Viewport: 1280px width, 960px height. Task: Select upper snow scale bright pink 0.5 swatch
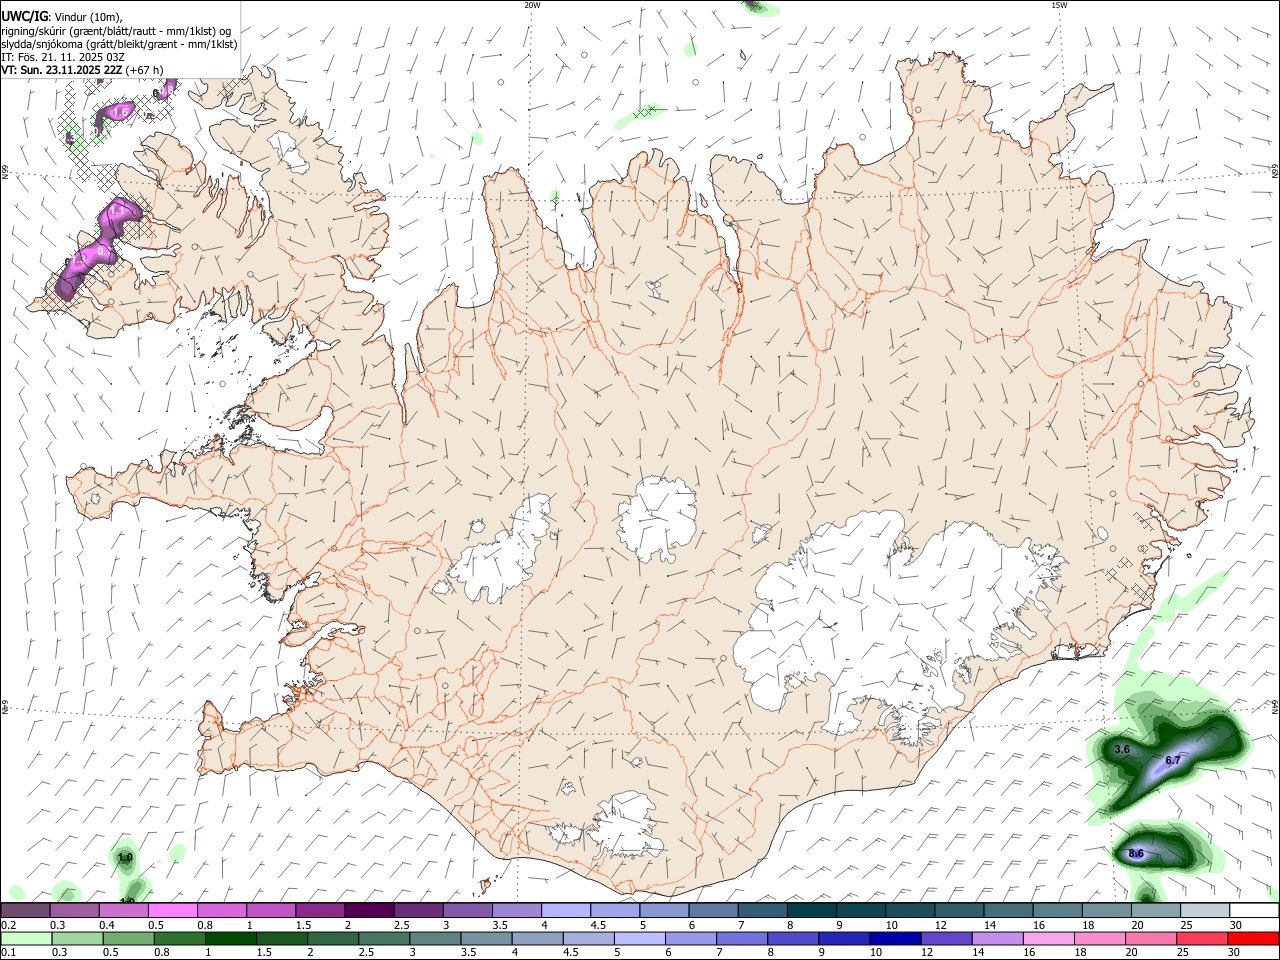[x=172, y=910]
